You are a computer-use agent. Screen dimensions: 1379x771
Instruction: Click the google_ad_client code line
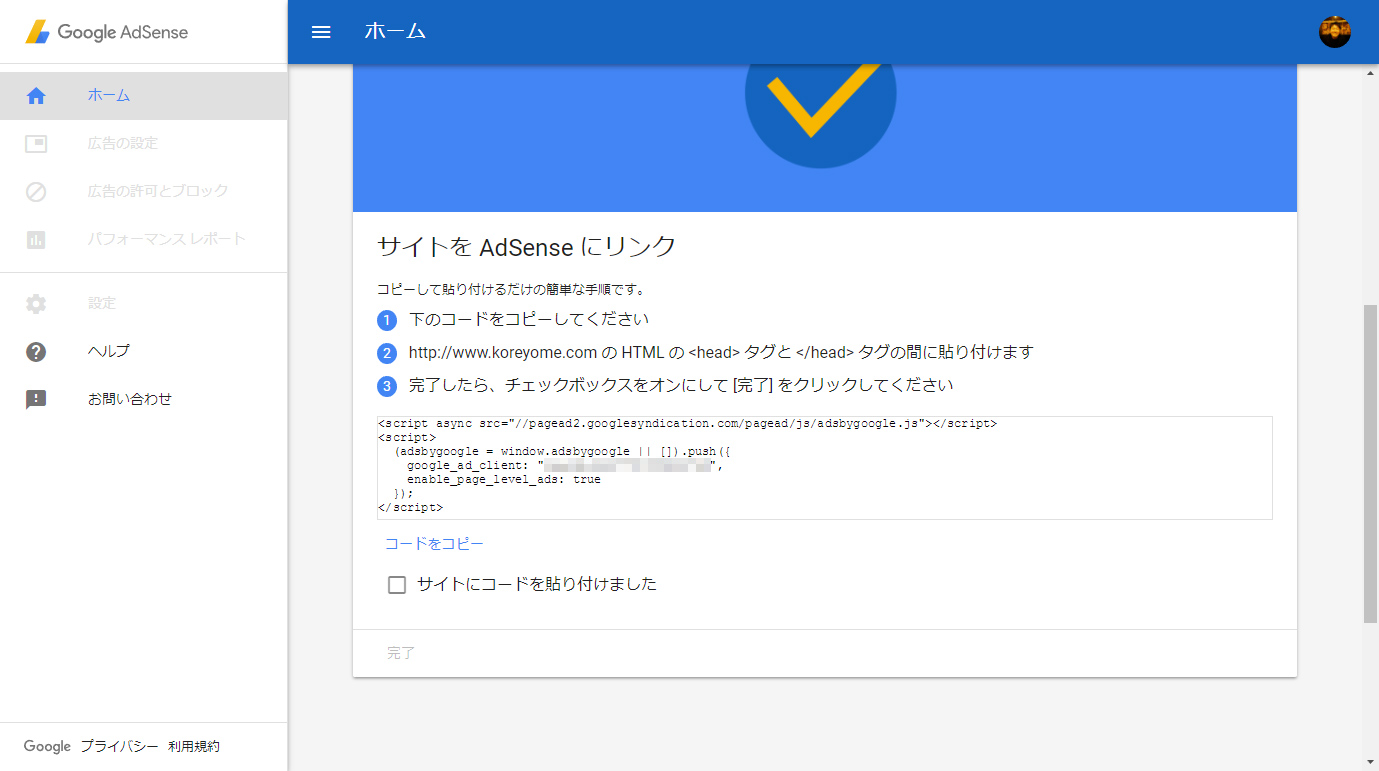[565, 466]
